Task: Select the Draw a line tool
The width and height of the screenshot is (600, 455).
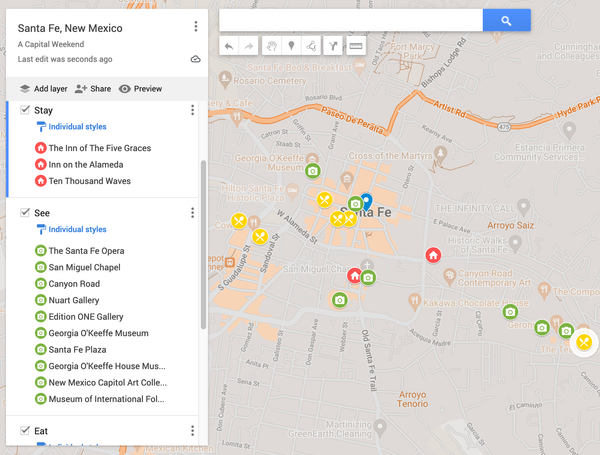Action: (311, 46)
